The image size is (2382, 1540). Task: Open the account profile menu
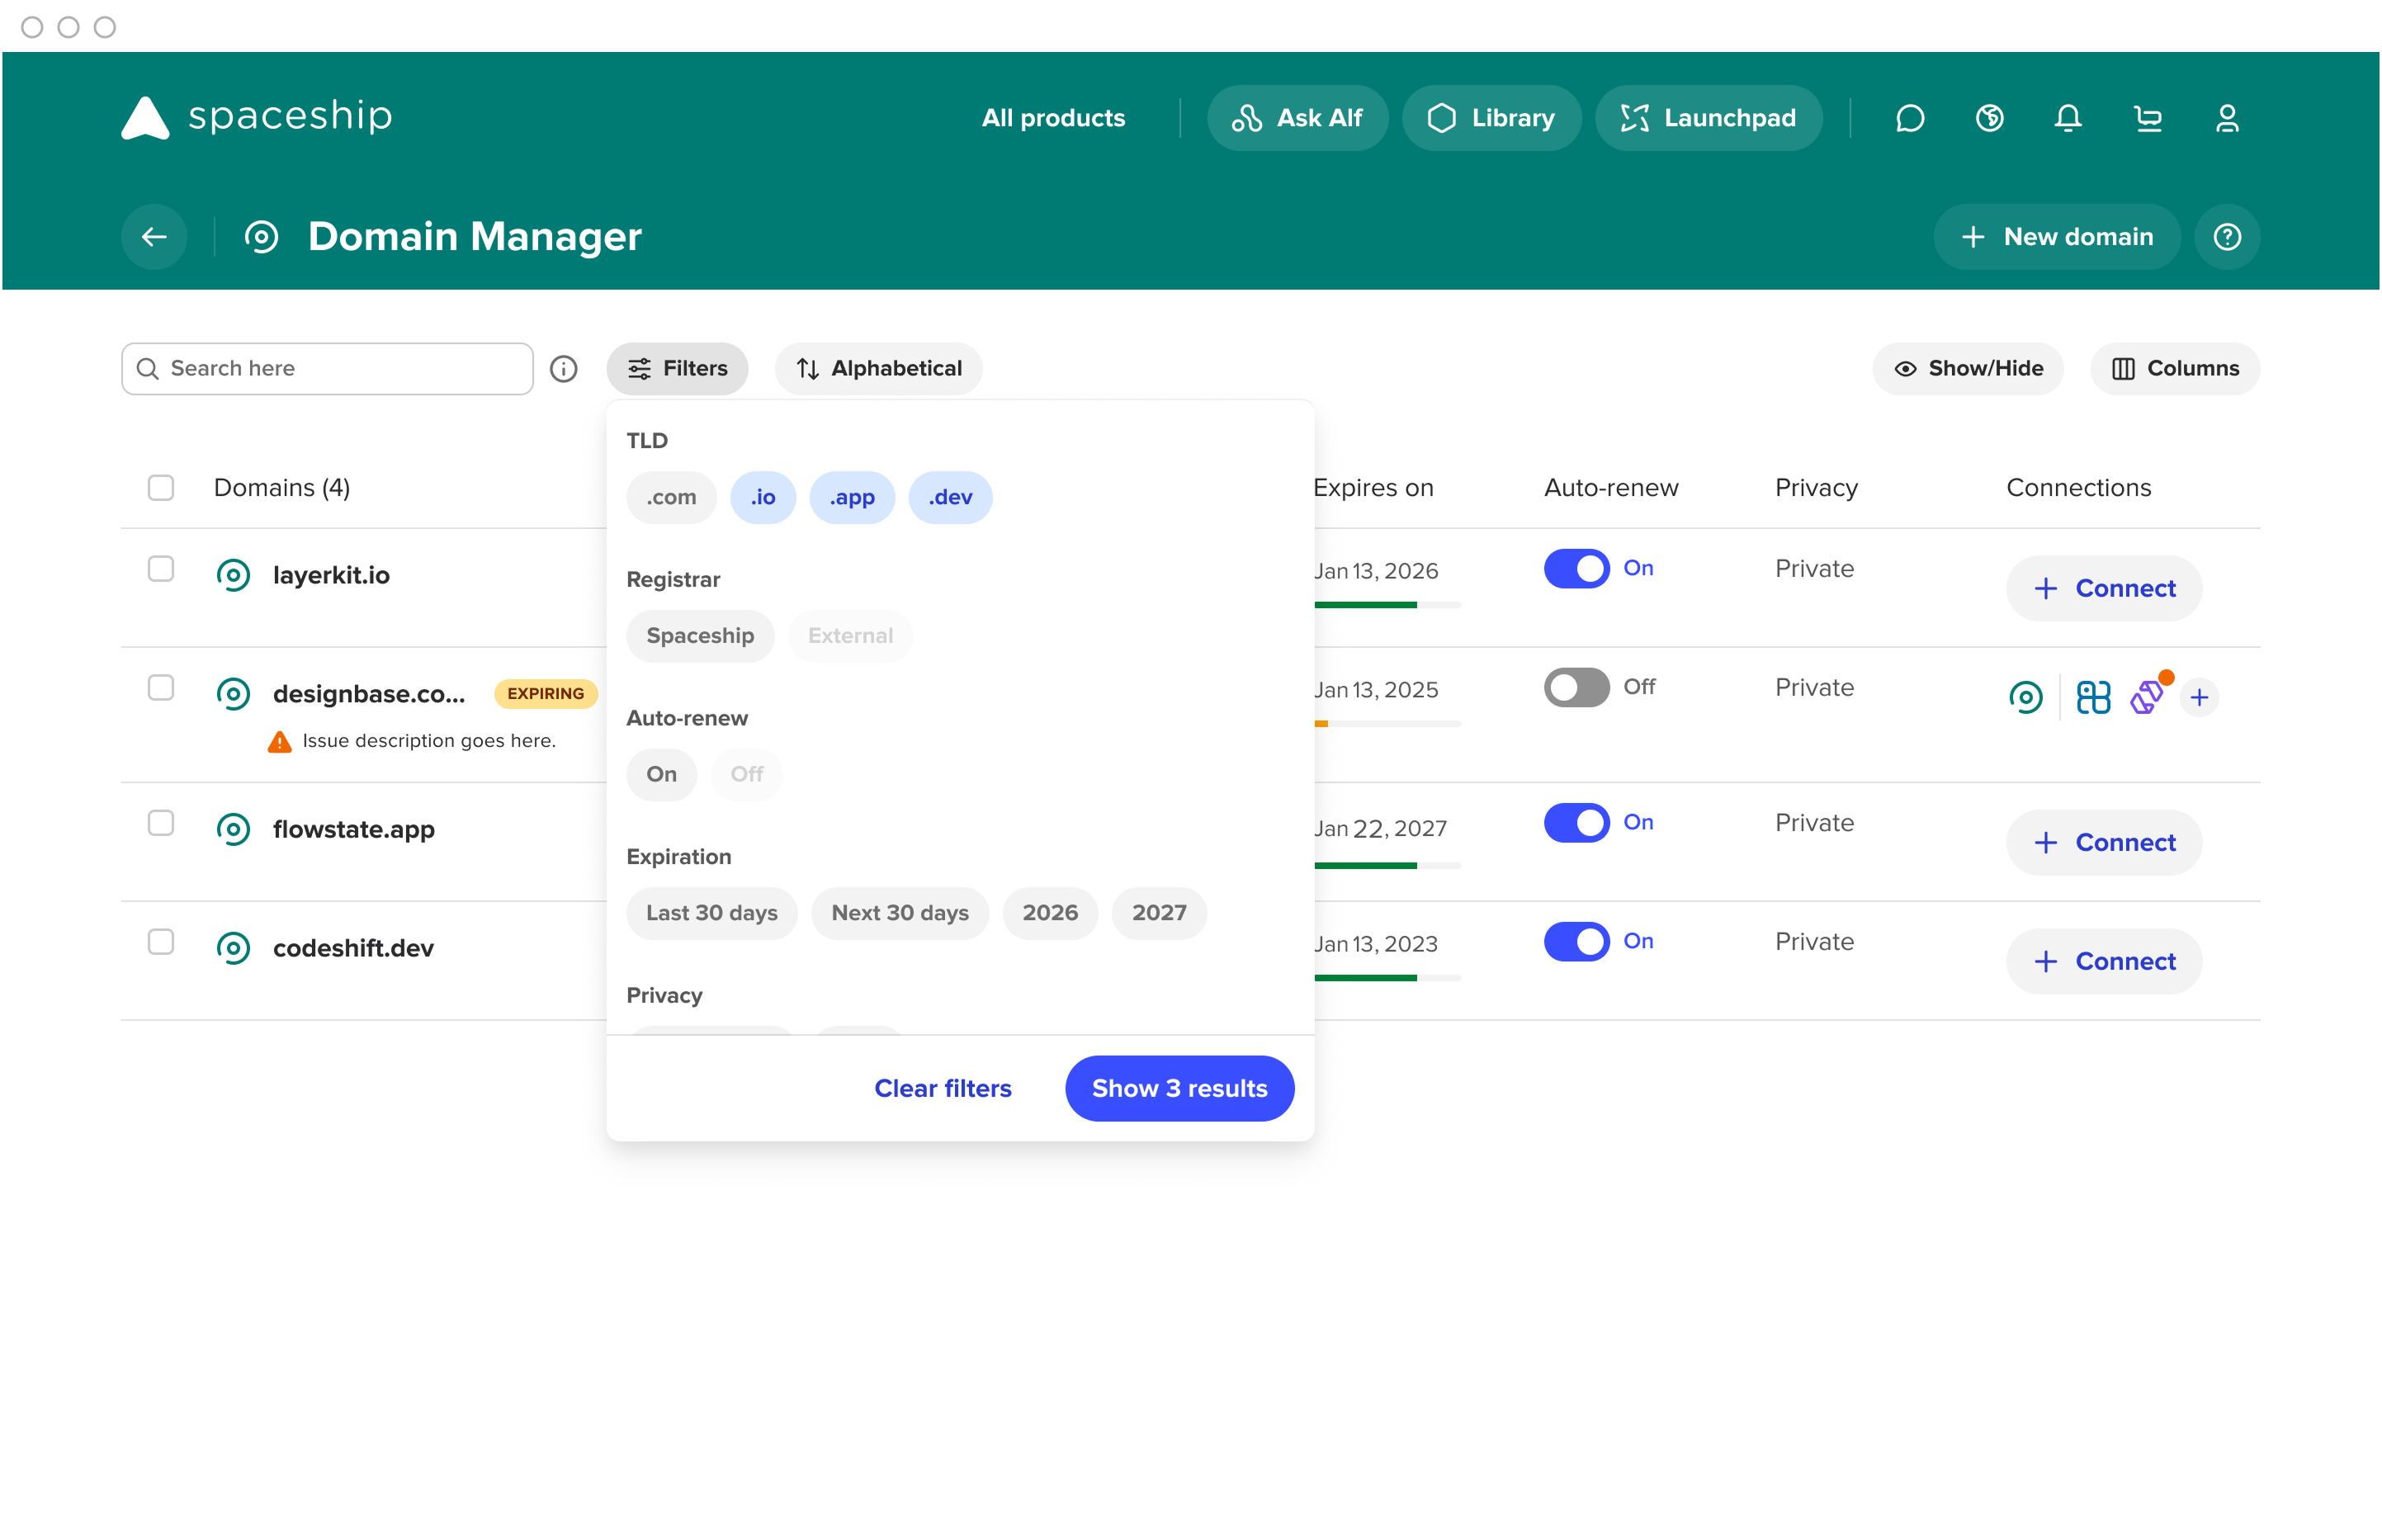2227,118
